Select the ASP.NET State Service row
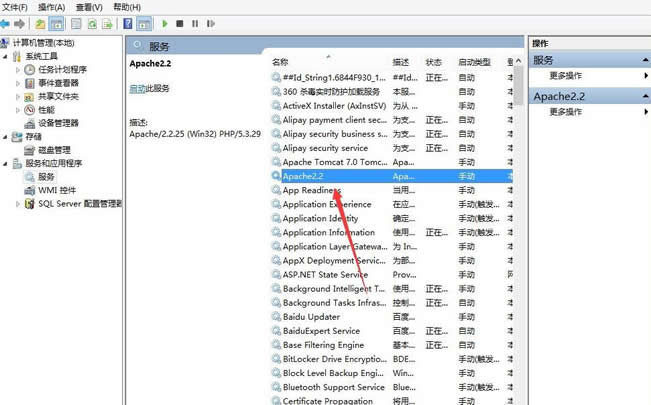The width and height of the screenshot is (651, 405). click(x=392, y=275)
